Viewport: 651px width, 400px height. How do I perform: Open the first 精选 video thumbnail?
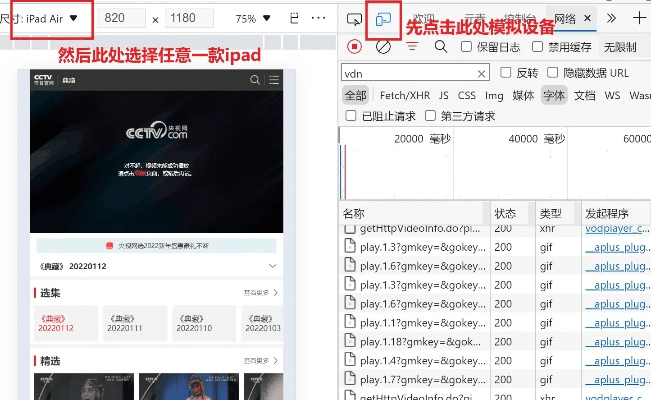[84, 386]
